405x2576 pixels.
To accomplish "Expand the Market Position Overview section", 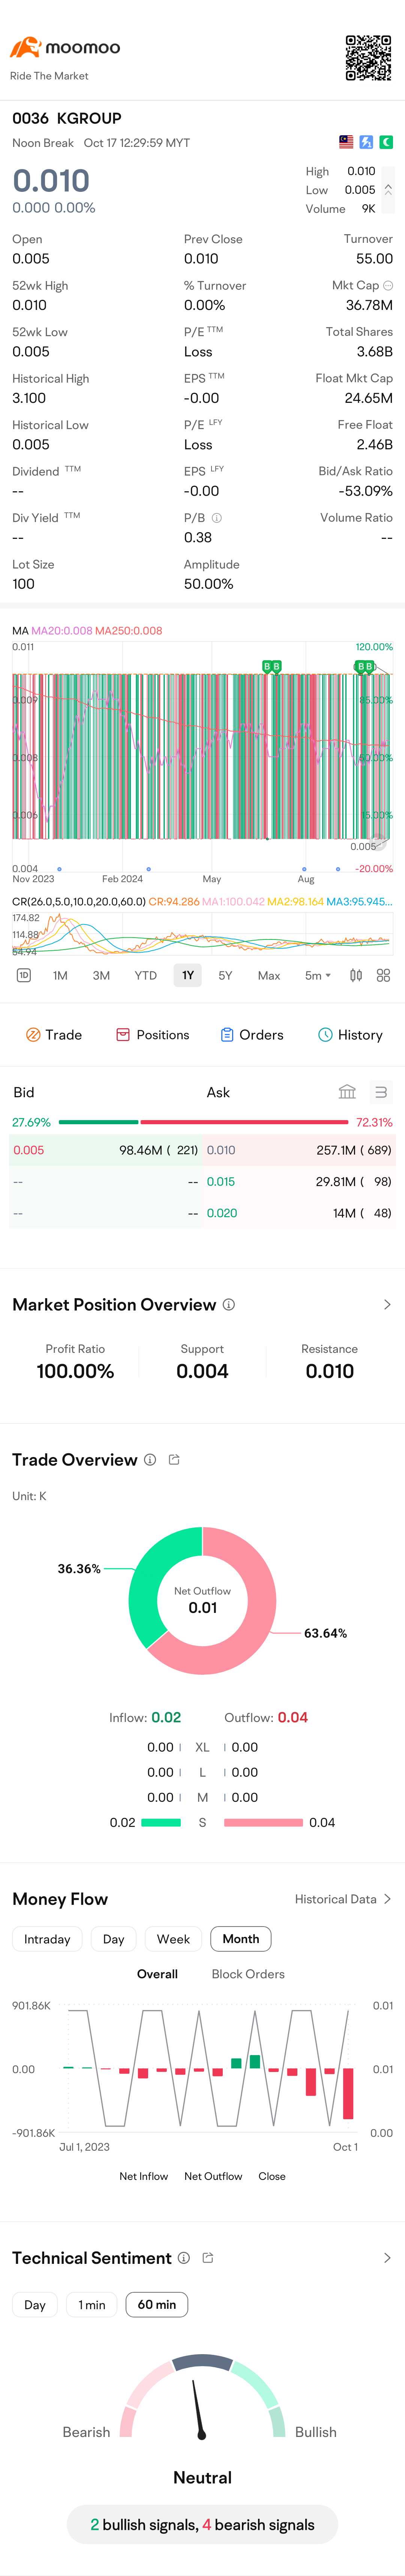I will pyautogui.click(x=387, y=1305).
